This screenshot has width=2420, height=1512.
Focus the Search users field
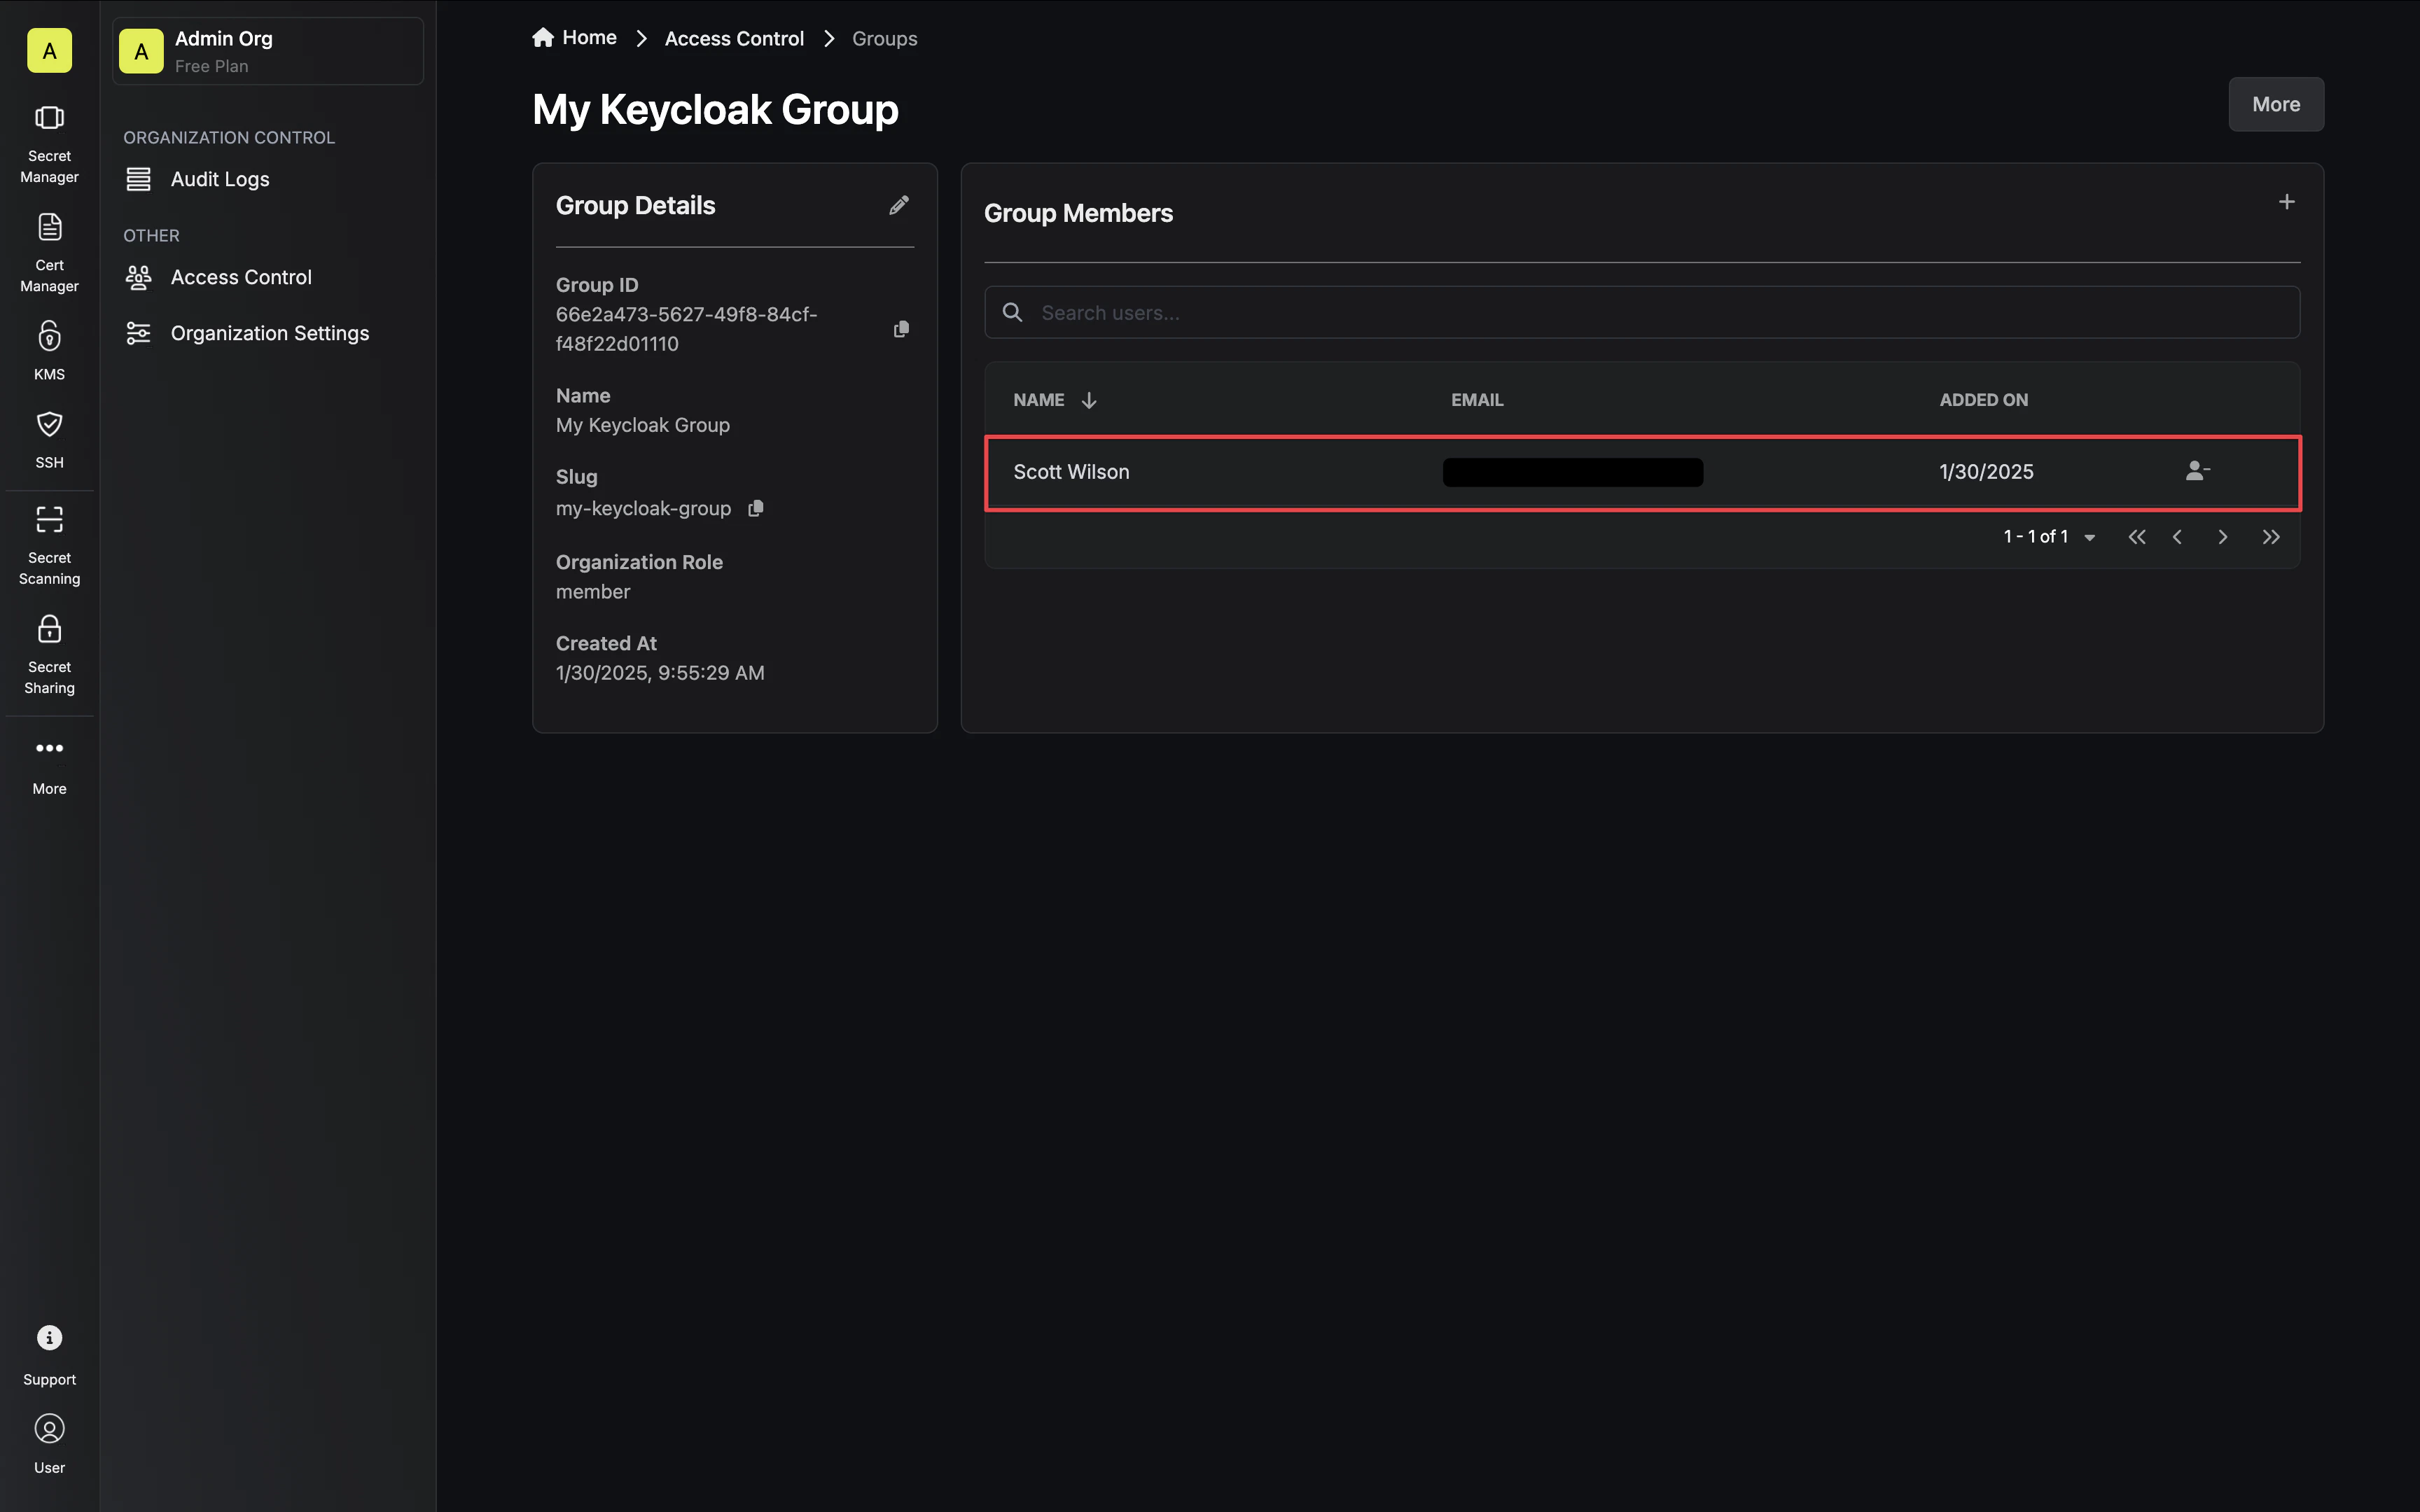[x=1642, y=312]
